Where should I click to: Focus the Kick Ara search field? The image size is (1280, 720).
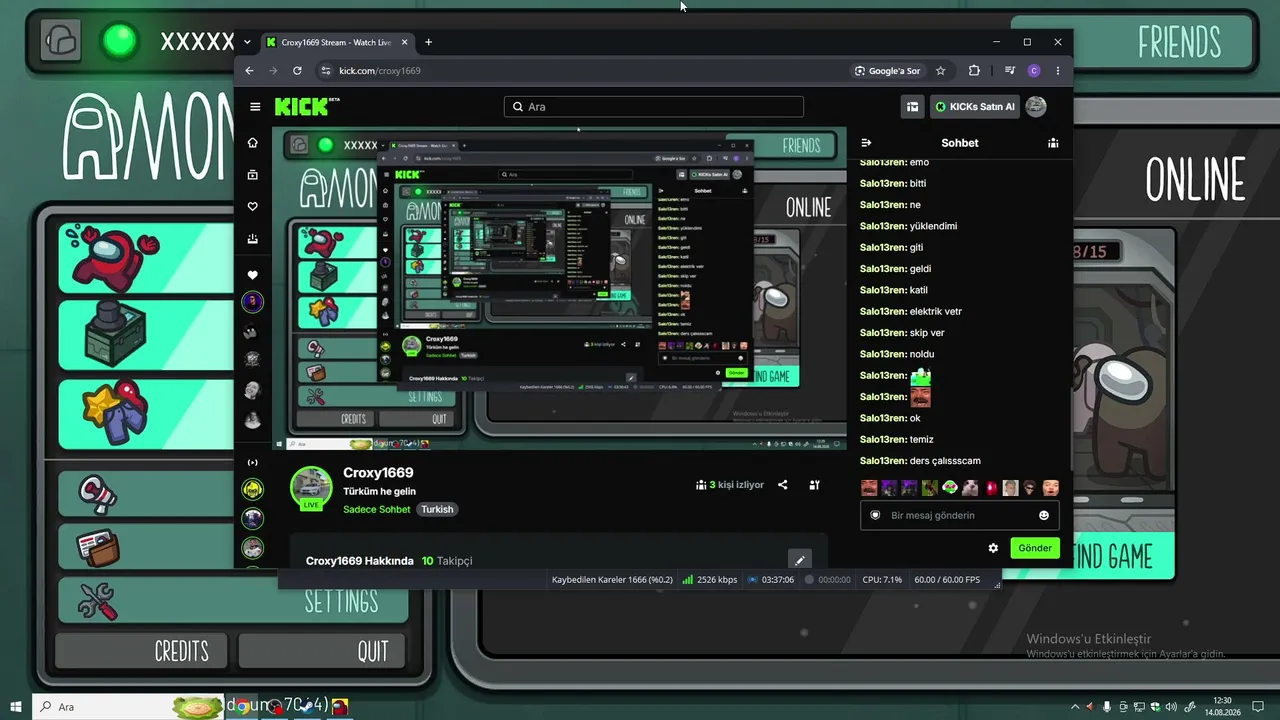click(654, 107)
